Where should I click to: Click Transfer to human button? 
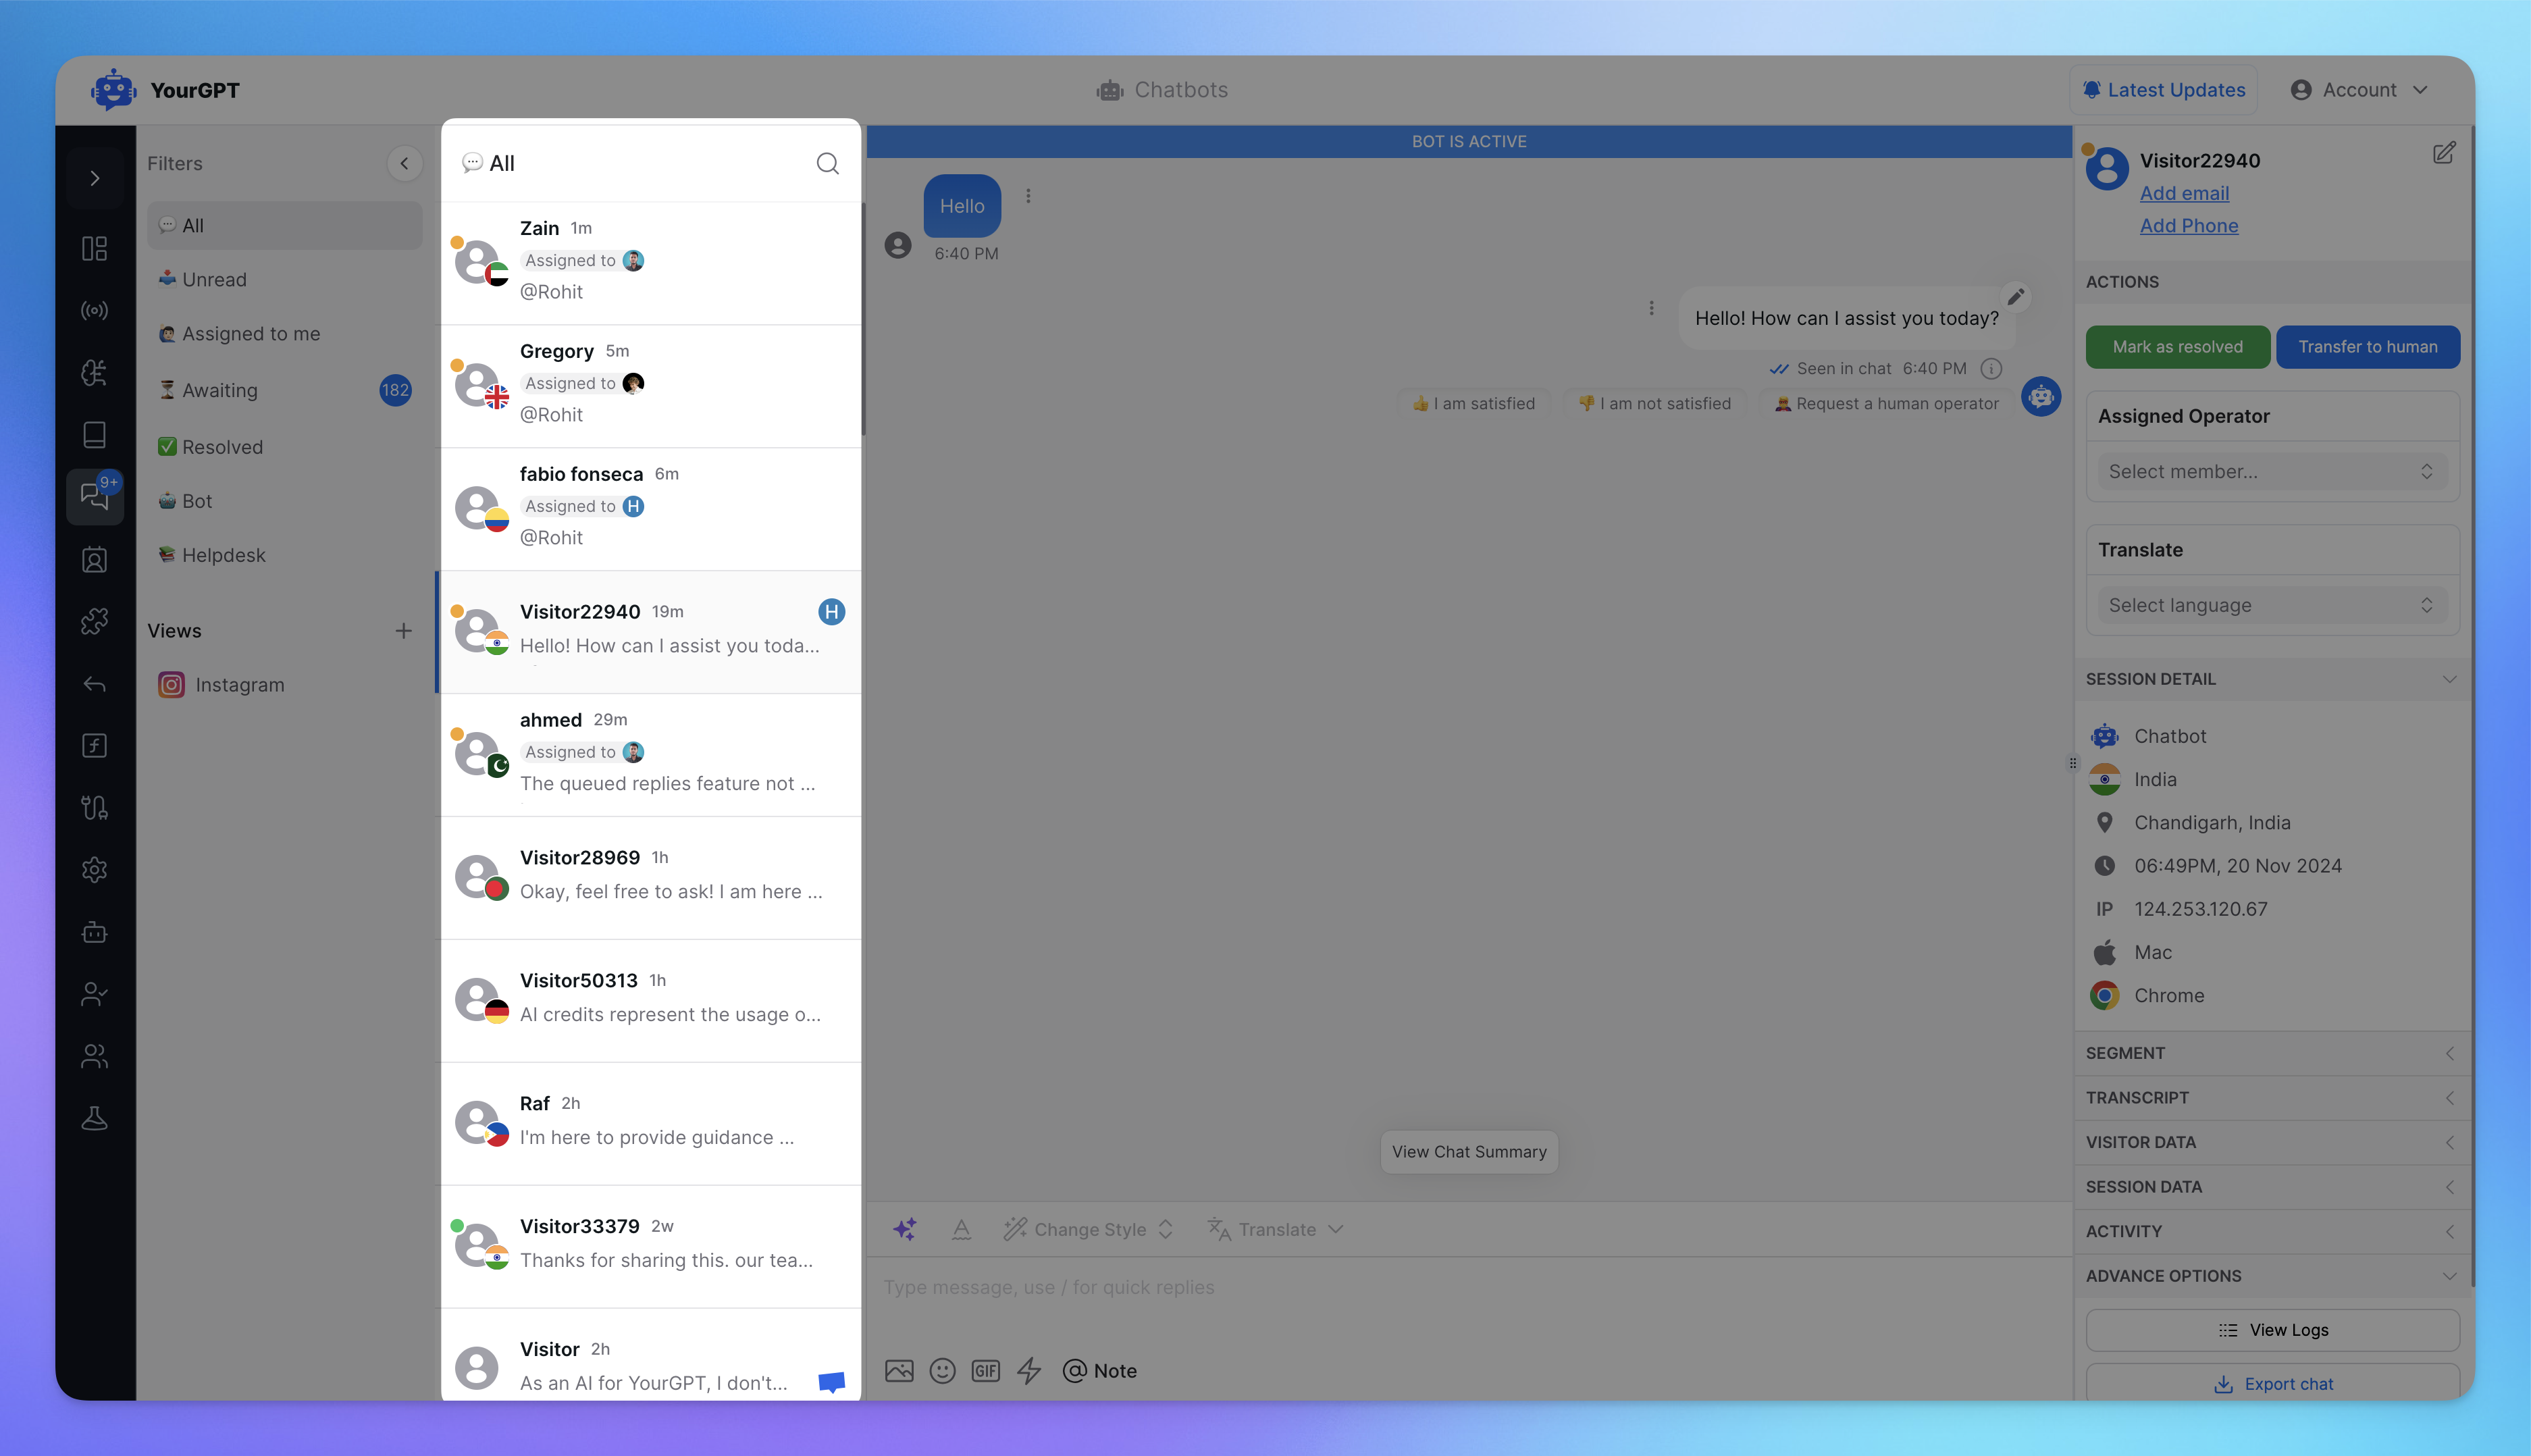[x=2367, y=347]
